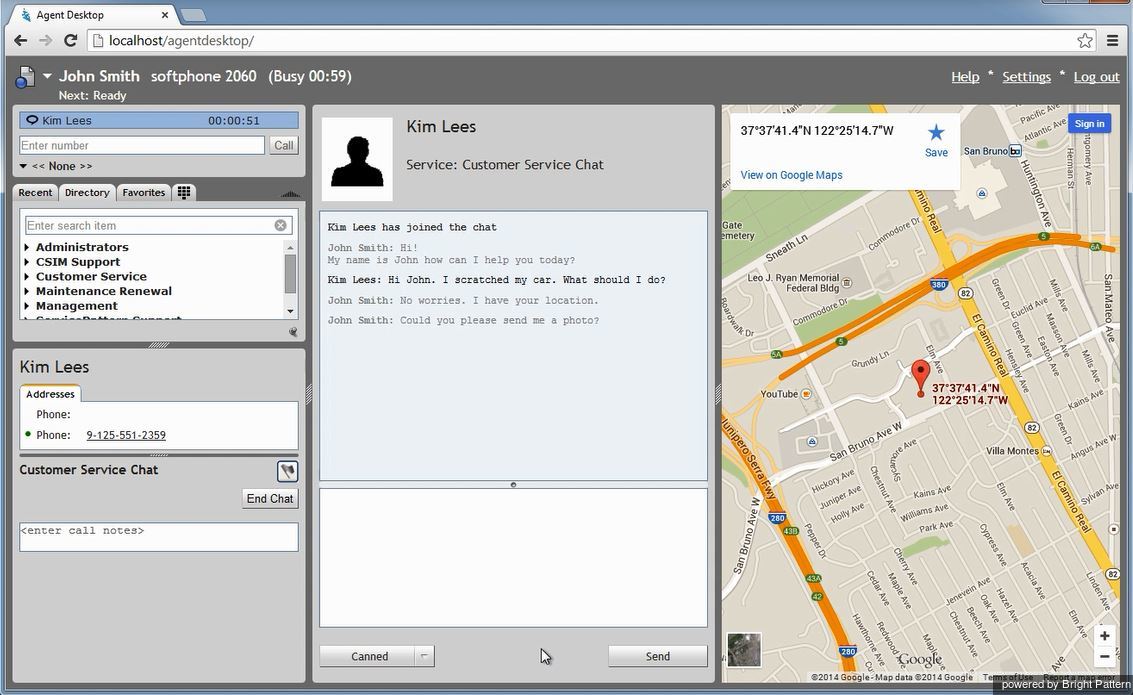
Task: Click the directory list scroll up arrow
Action: (290, 248)
